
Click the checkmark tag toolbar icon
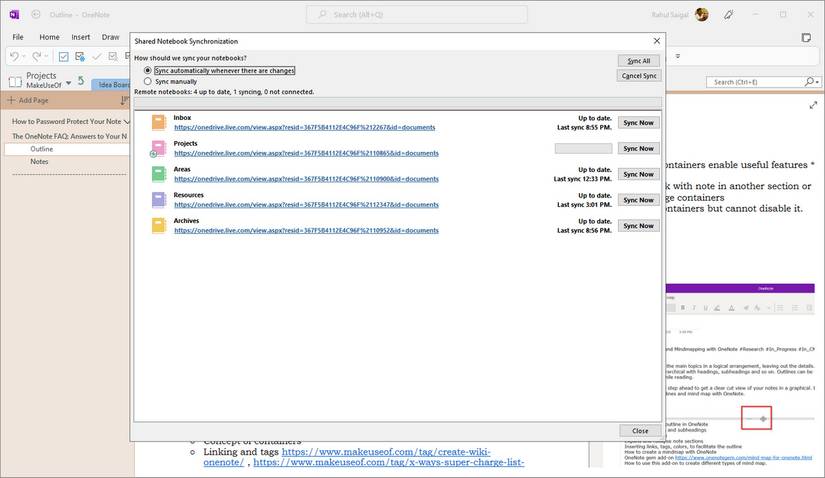[x=97, y=56]
